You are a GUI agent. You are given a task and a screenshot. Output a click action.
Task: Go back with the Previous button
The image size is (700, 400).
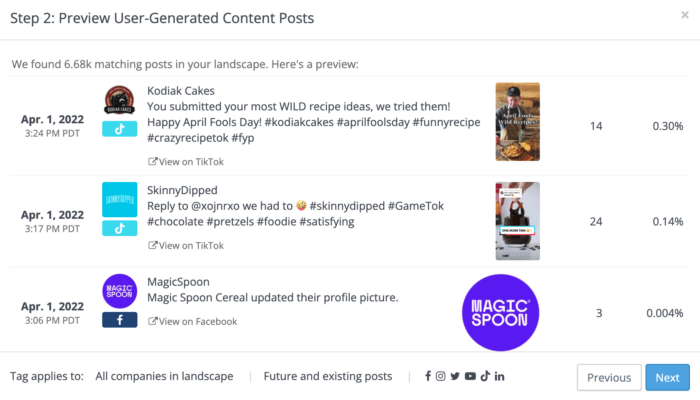click(x=609, y=377)
